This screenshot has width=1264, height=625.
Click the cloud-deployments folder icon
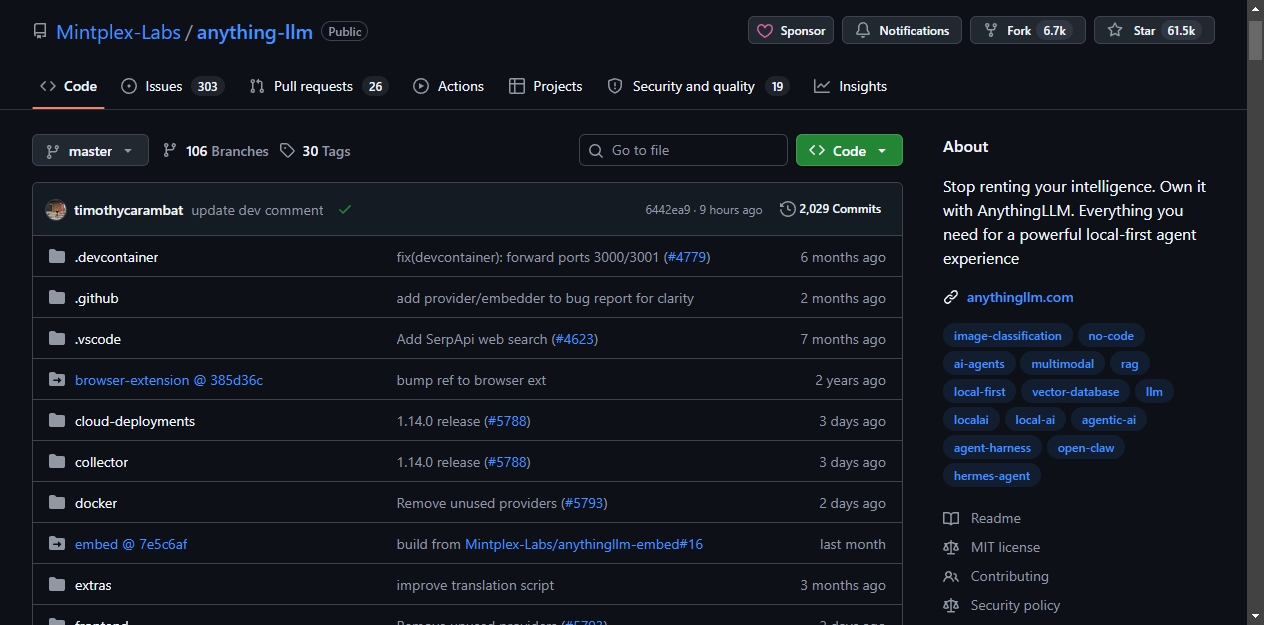pyautogui.click(x=57, y=421)
